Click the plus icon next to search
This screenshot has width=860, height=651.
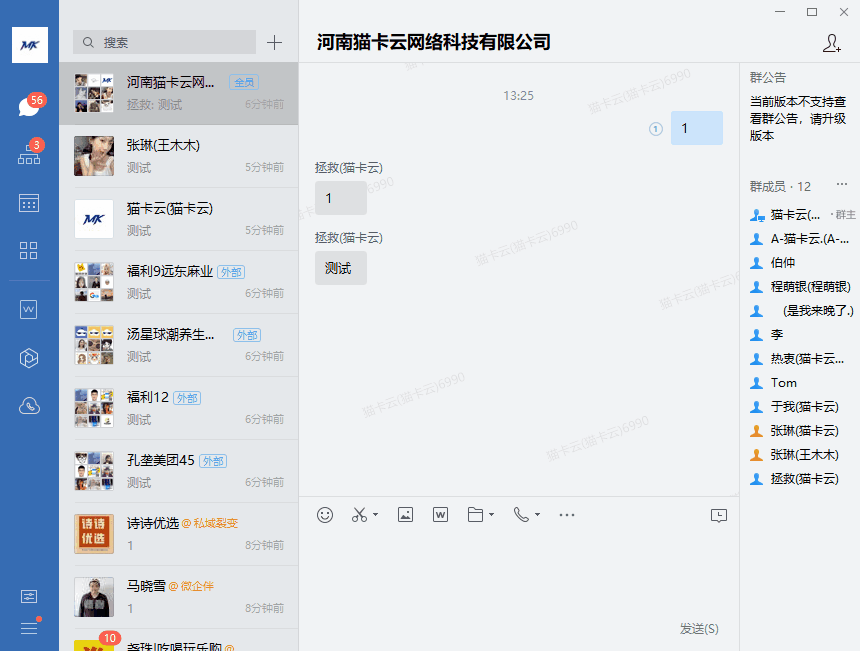pos(274,42)
